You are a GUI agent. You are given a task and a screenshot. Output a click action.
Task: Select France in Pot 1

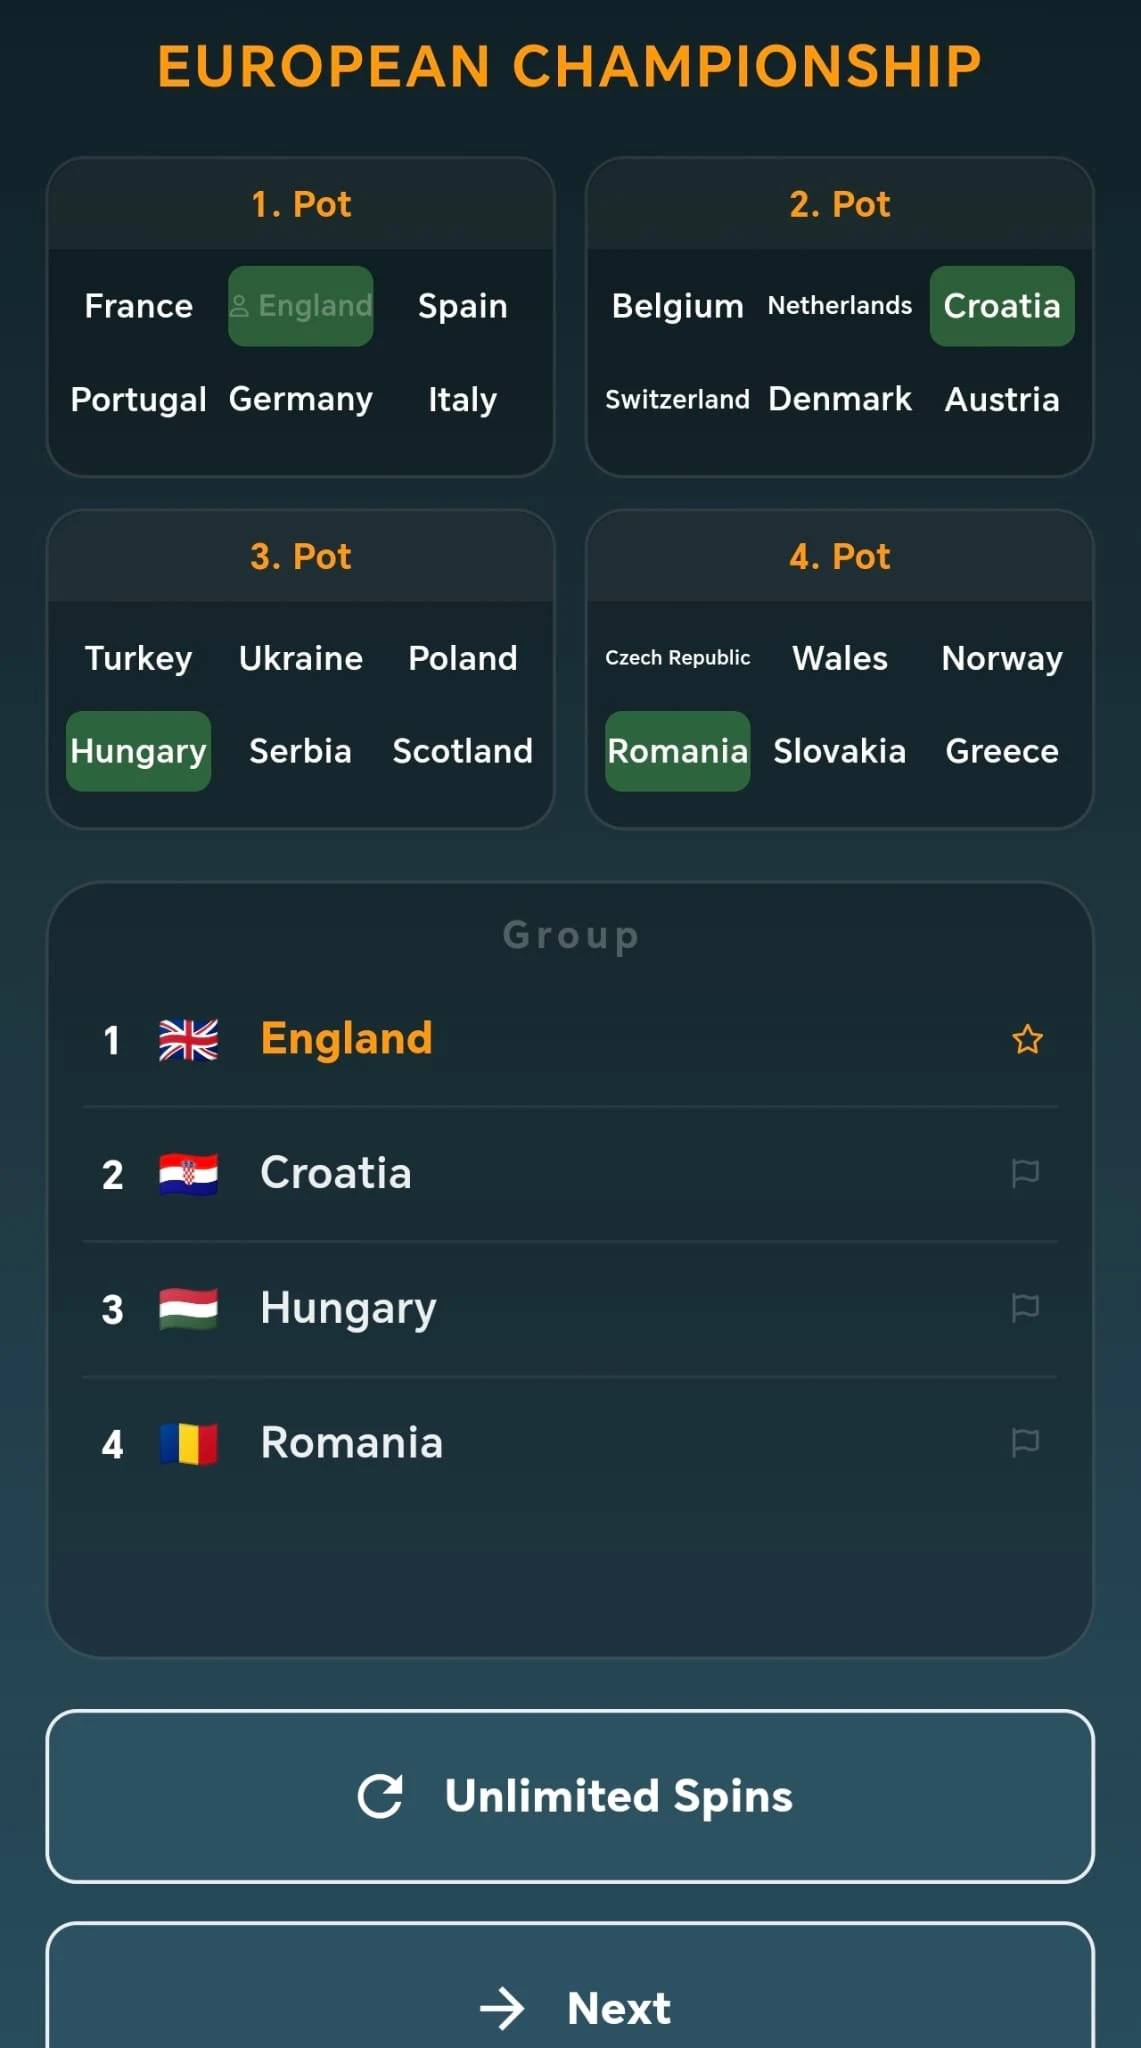[x=138, y=306]
